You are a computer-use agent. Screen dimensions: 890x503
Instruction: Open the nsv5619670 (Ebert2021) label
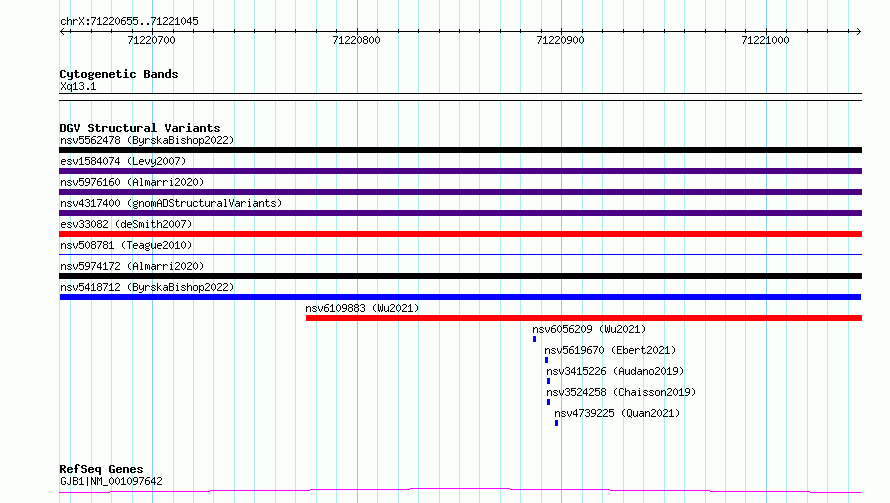coord(610,350)
